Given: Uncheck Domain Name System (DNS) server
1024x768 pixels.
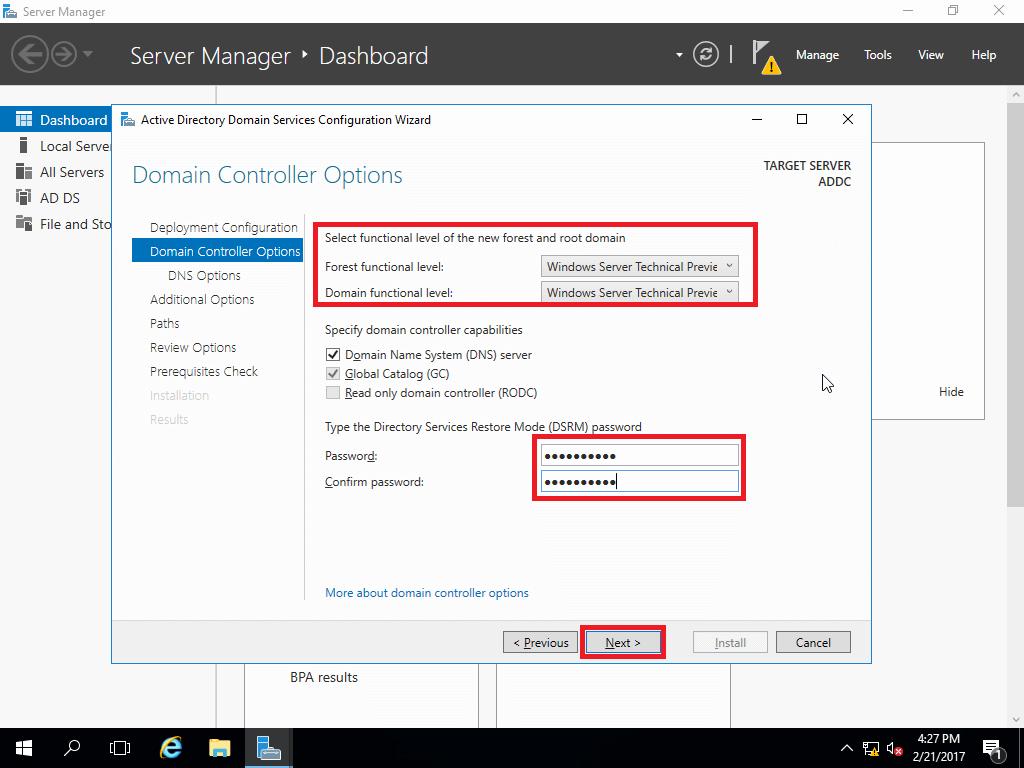Looking at the screenshot, I should point(333,355).
